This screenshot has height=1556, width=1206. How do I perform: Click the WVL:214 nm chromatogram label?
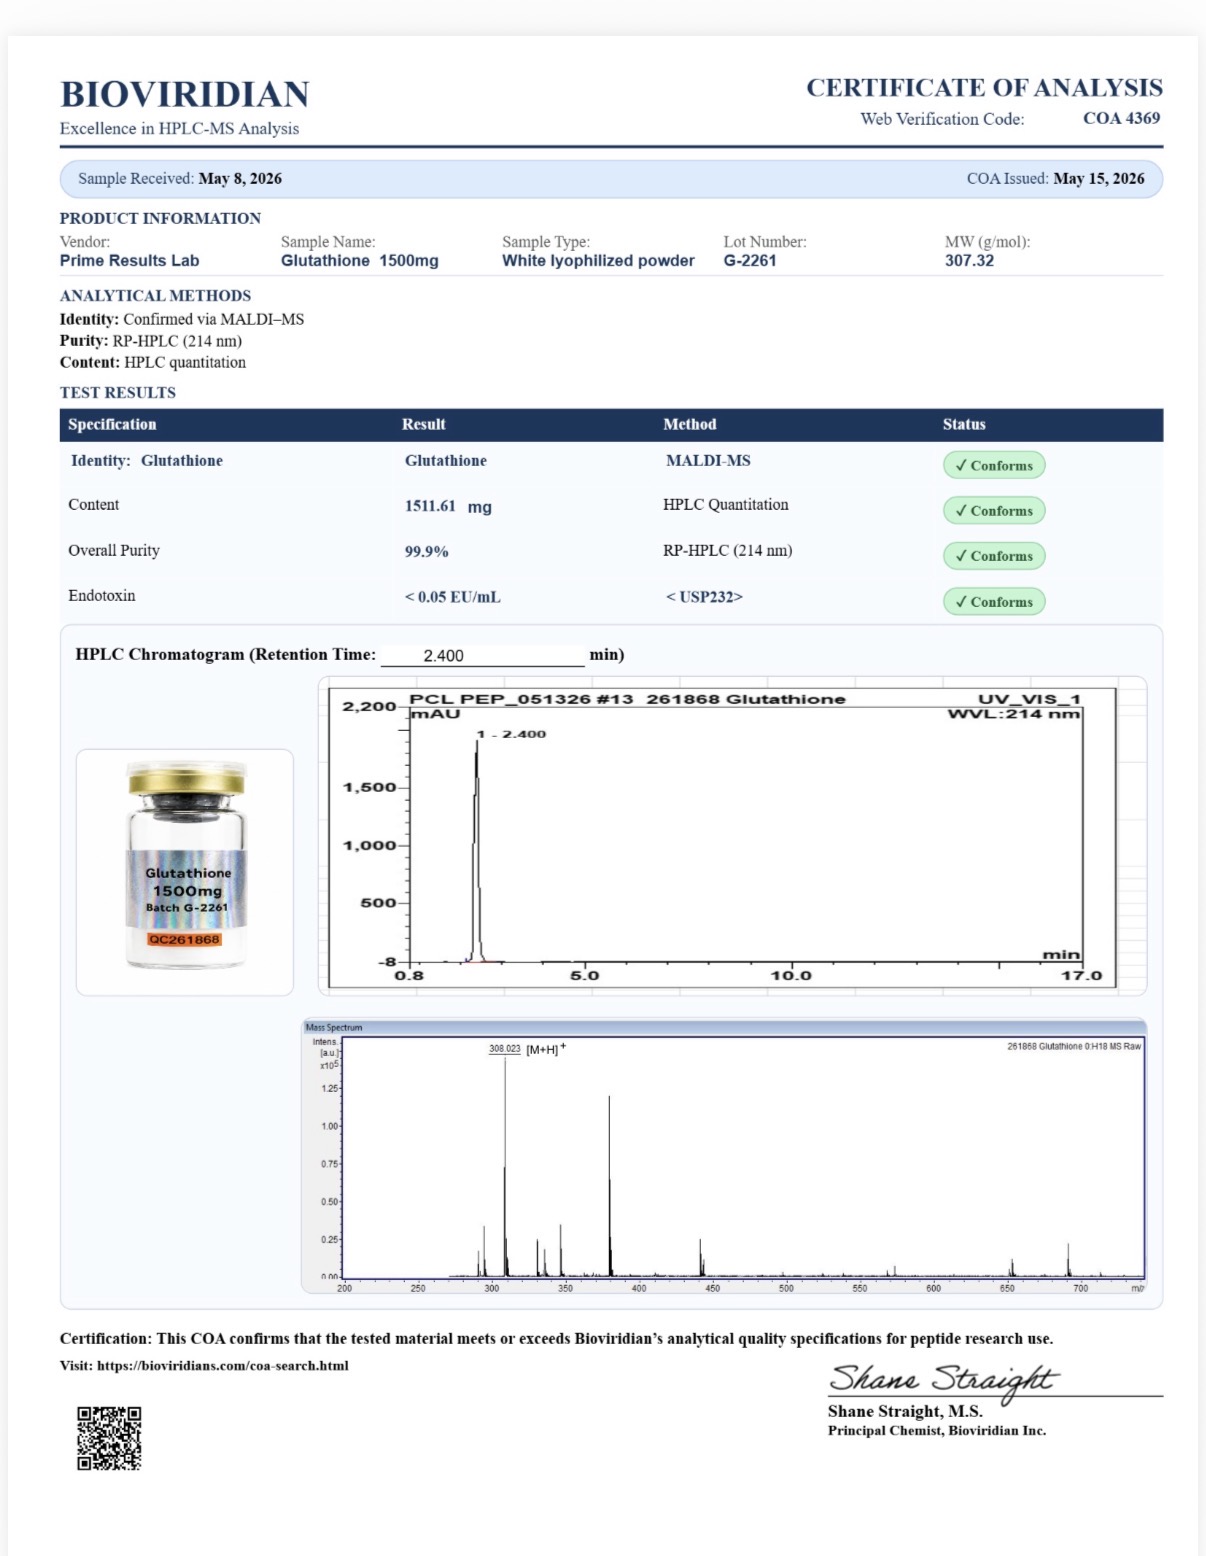click(1014, 714)
